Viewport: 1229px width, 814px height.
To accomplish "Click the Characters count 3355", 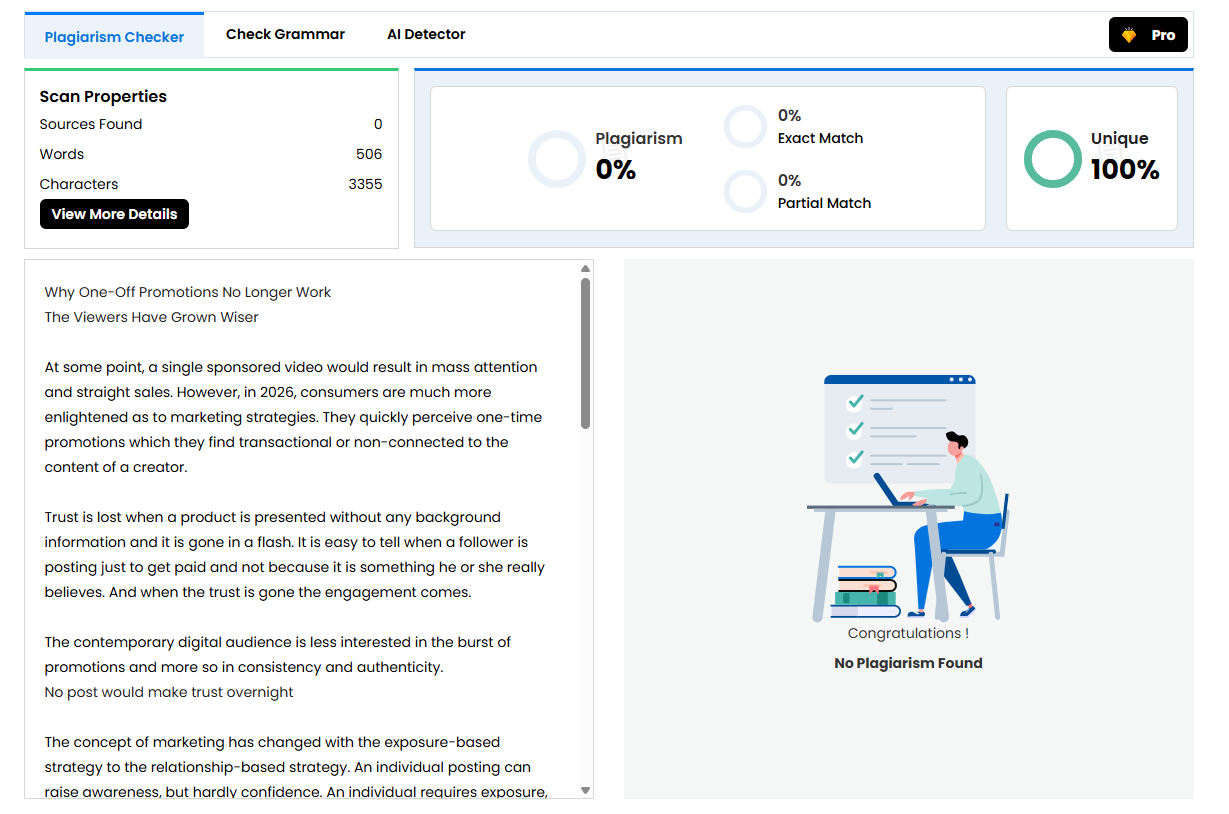I will click(x=365, y=184).
